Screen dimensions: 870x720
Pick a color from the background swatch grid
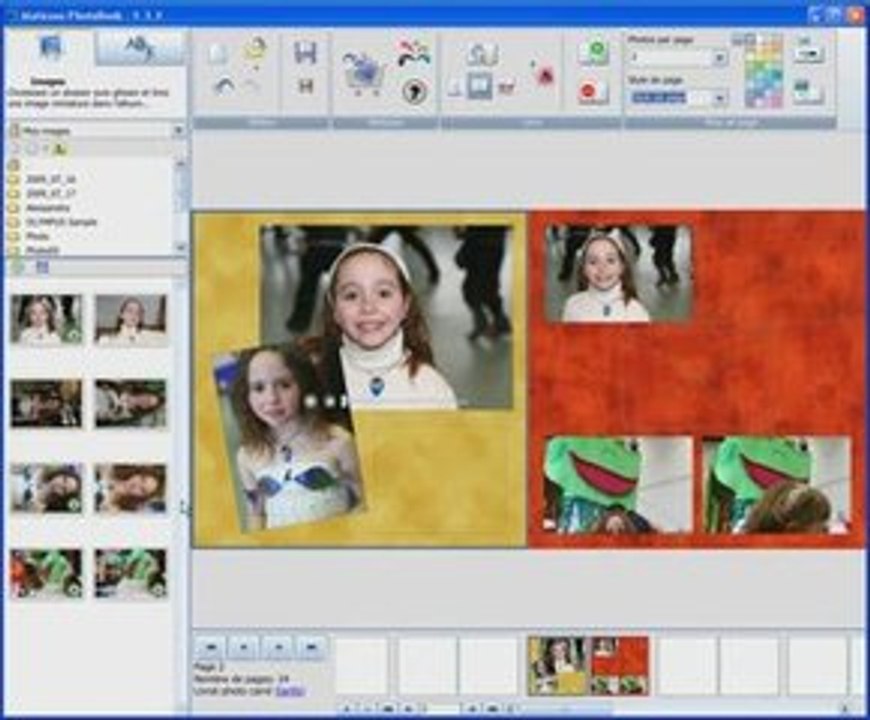pos(764,72)
